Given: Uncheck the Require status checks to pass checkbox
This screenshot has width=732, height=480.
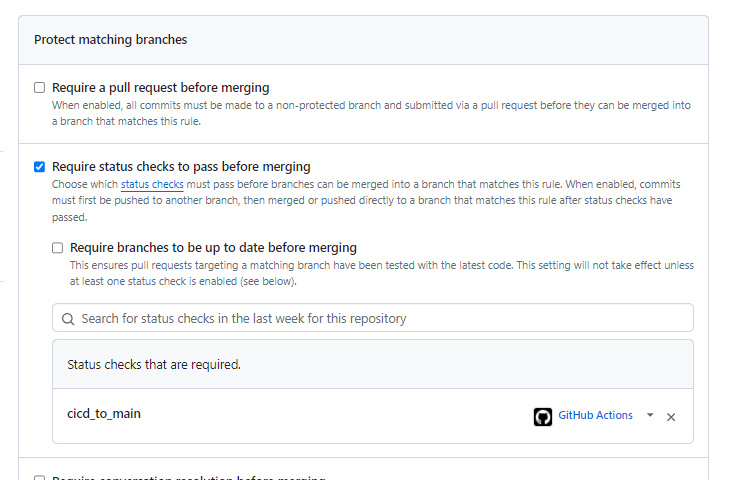Looking at the screenshot, I should (40, 167).
